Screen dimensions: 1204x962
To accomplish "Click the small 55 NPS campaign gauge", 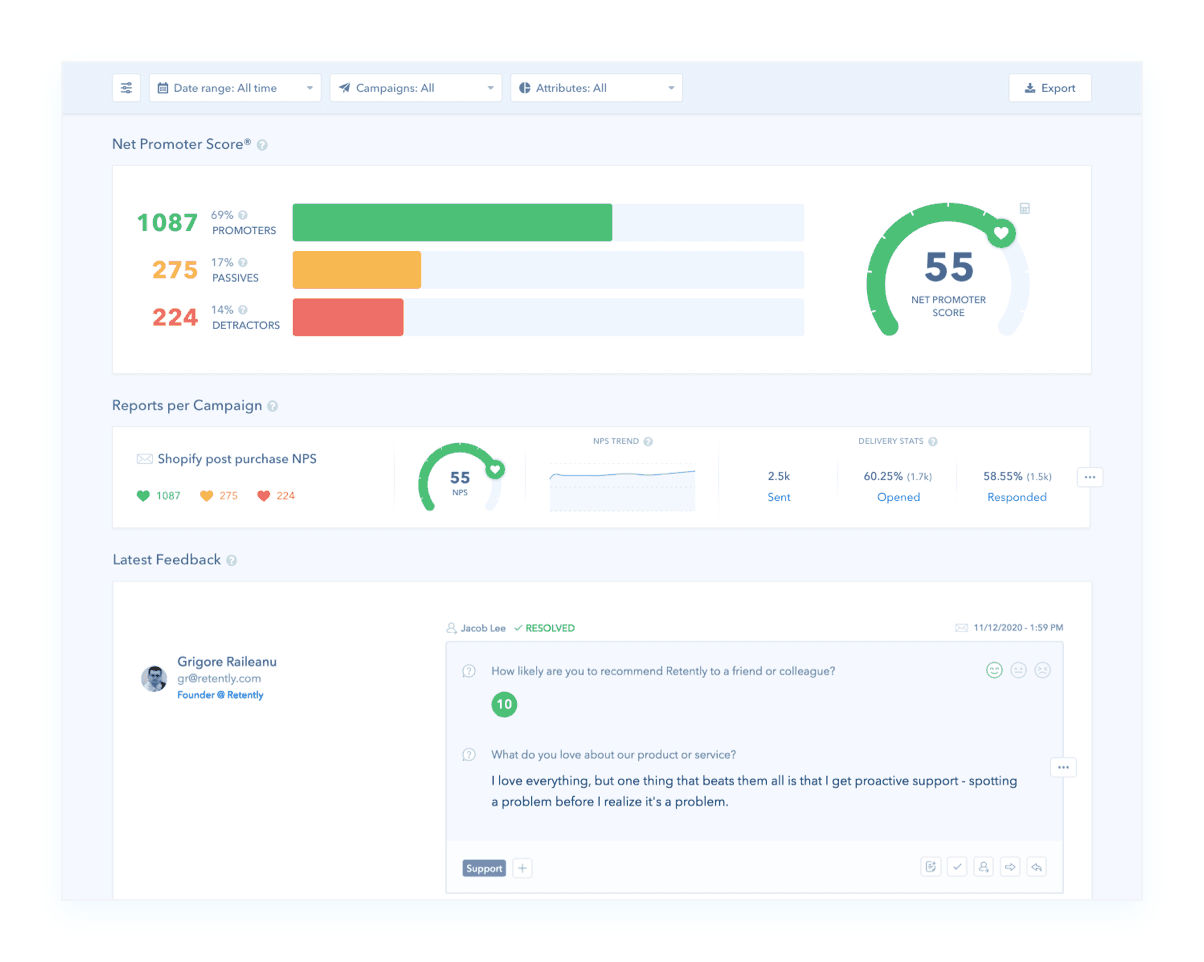I will (460, 478).
